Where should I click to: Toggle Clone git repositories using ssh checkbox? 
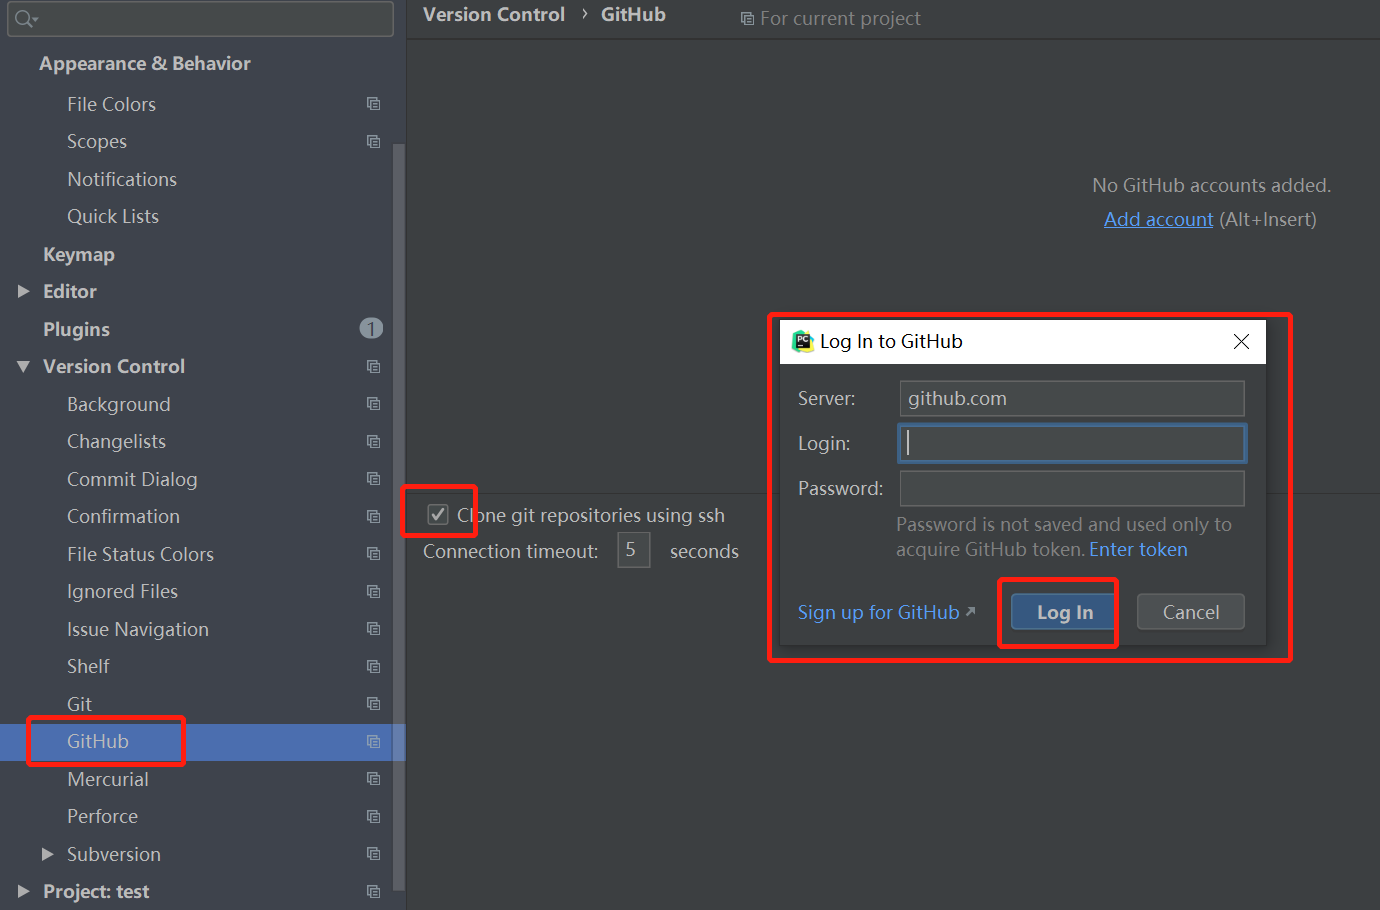(x=438, y=515)
